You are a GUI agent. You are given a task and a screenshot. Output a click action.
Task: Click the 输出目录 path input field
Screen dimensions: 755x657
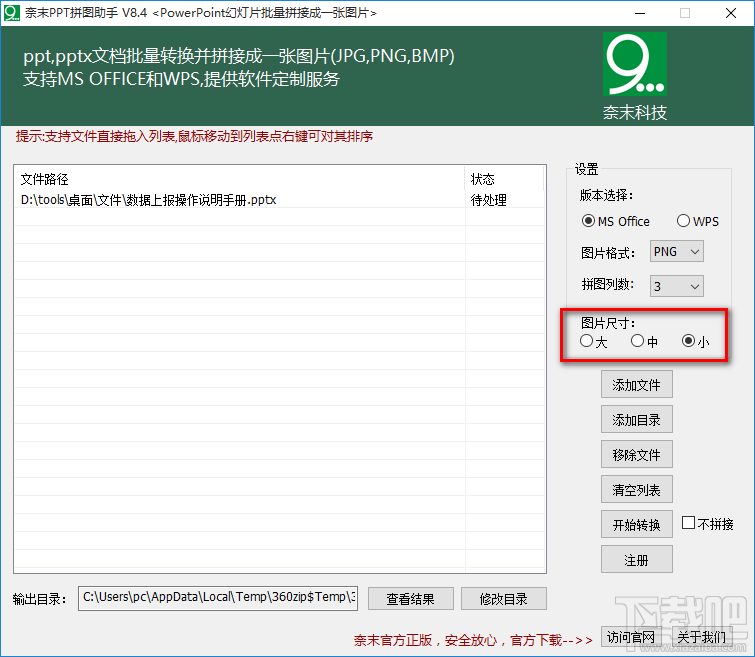click(x=218, y=598)
